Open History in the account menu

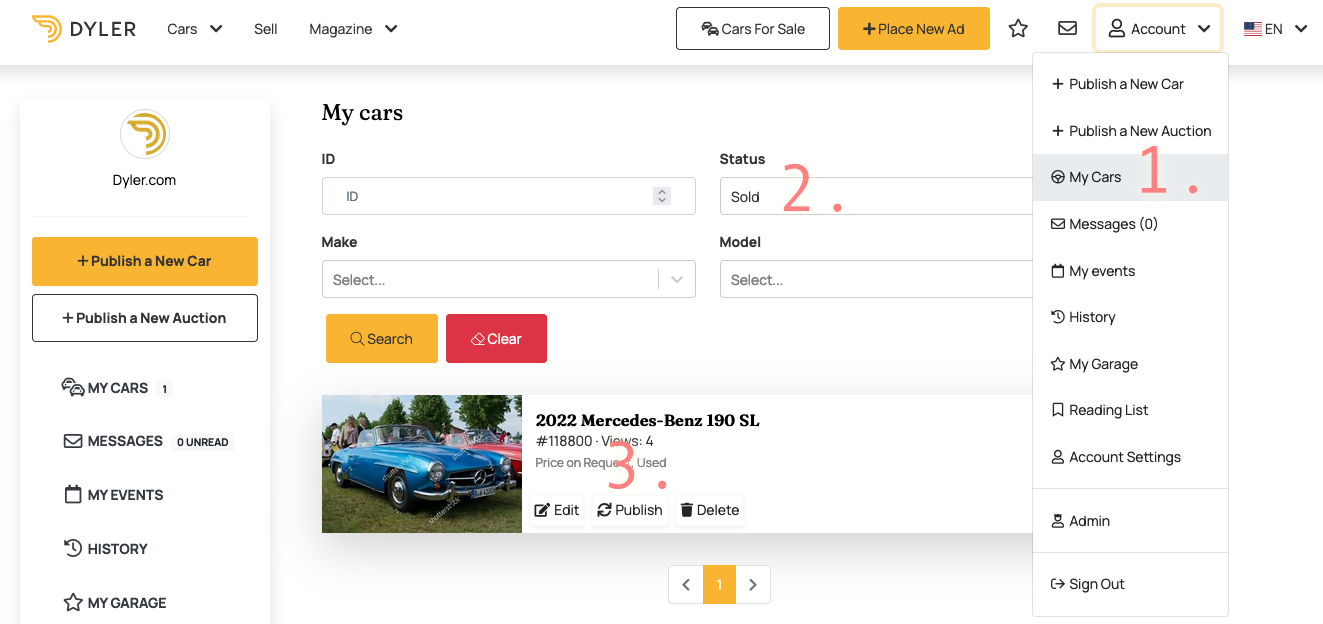(1130, 317)
